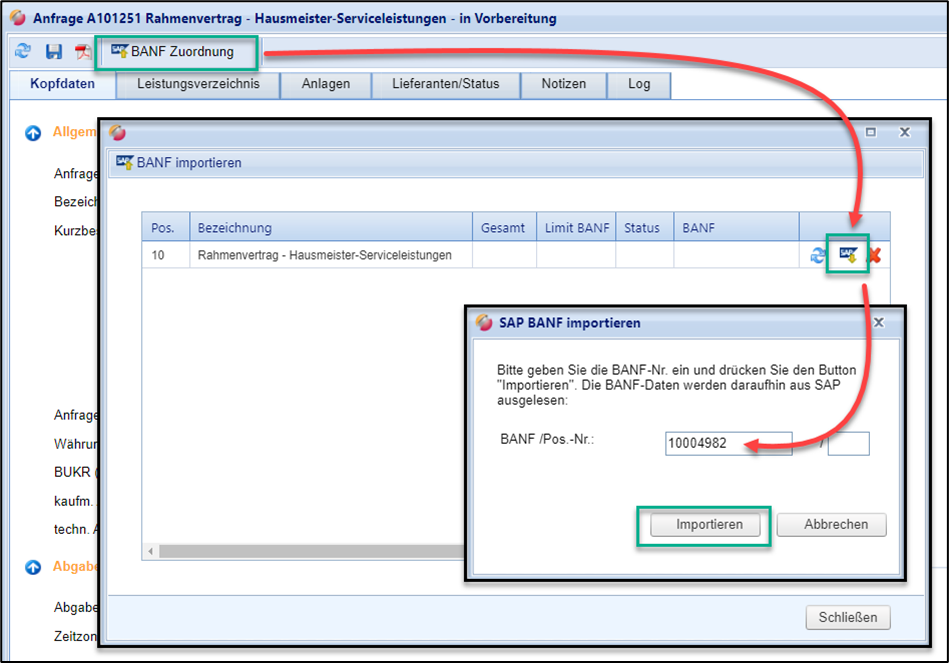This screenshot has width=949, height=663.
Task: Click the refresh icon in top toolbar
Action: [x=23, y=51]
